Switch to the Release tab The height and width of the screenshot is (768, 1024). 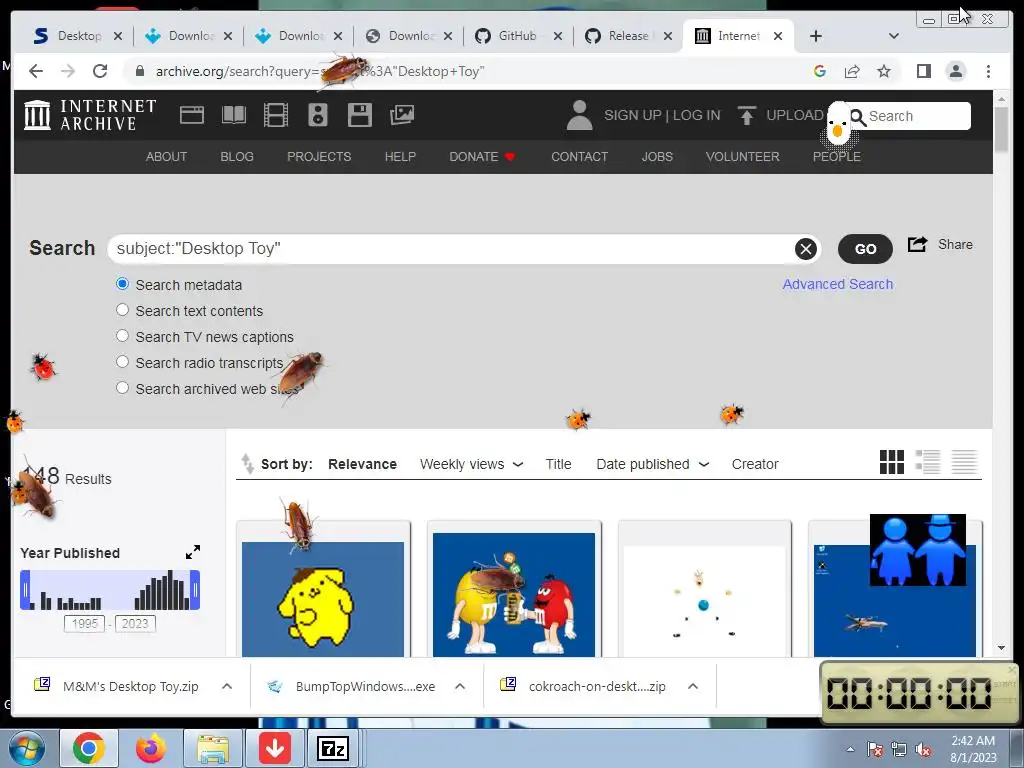pos(628,36)
